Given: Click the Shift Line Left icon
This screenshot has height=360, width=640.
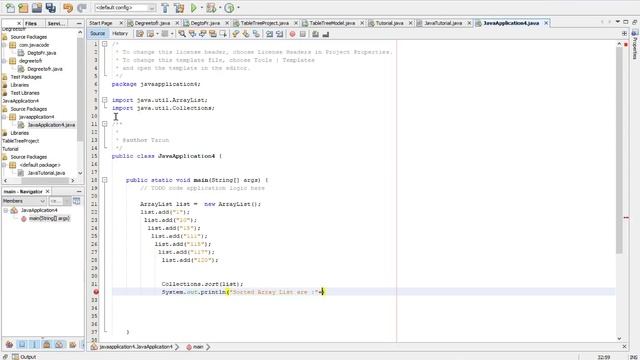Looking at the screenshot, I should point(269,34).
